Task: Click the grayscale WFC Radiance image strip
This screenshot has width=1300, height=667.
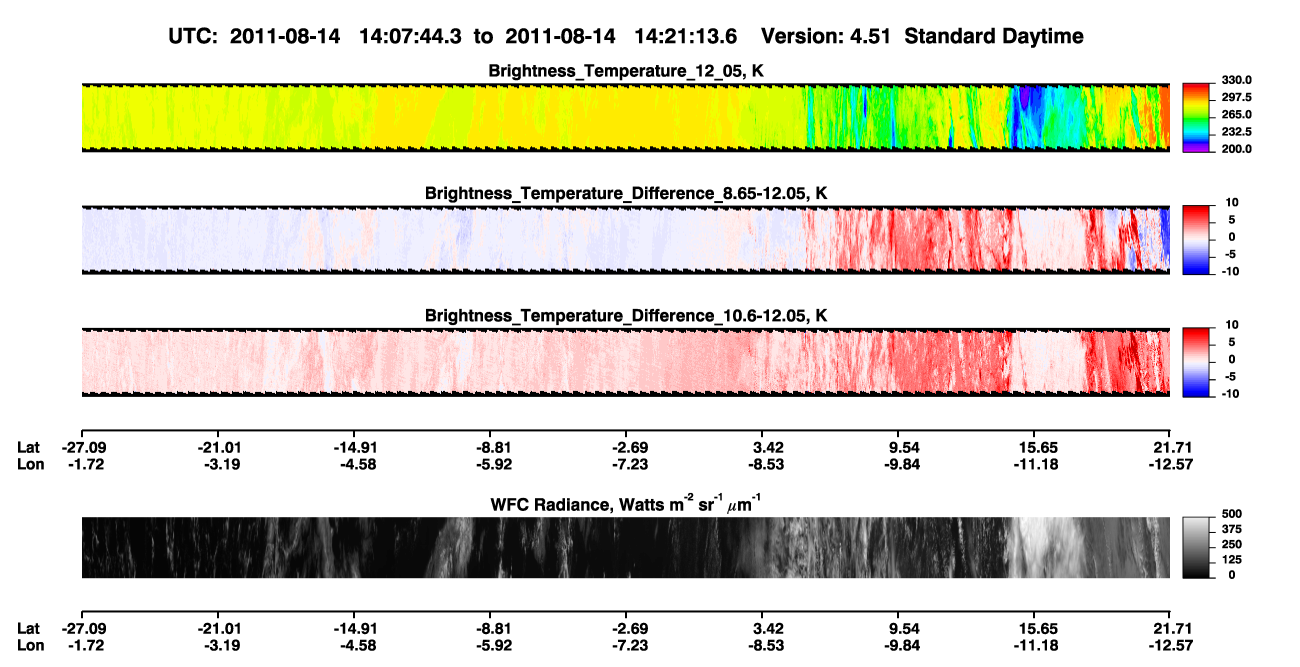Action: click(625, 547)
